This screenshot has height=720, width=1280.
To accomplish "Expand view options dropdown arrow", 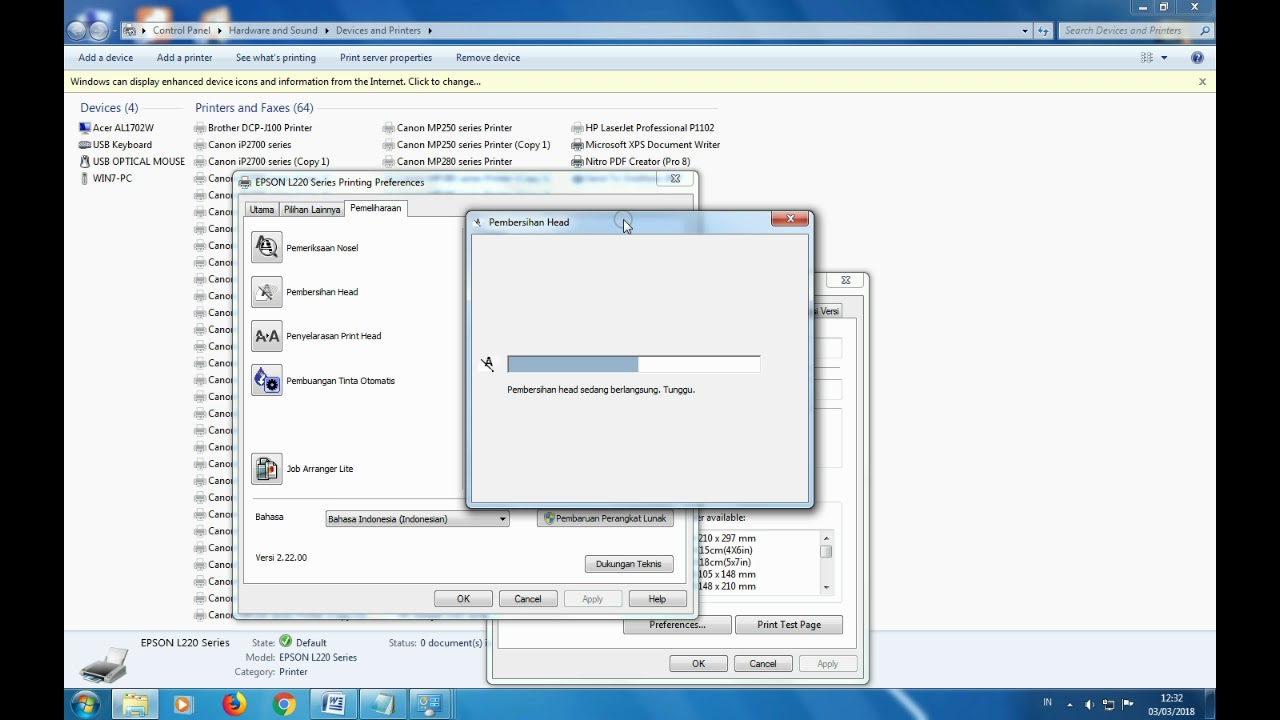I will coord(1164,58).
